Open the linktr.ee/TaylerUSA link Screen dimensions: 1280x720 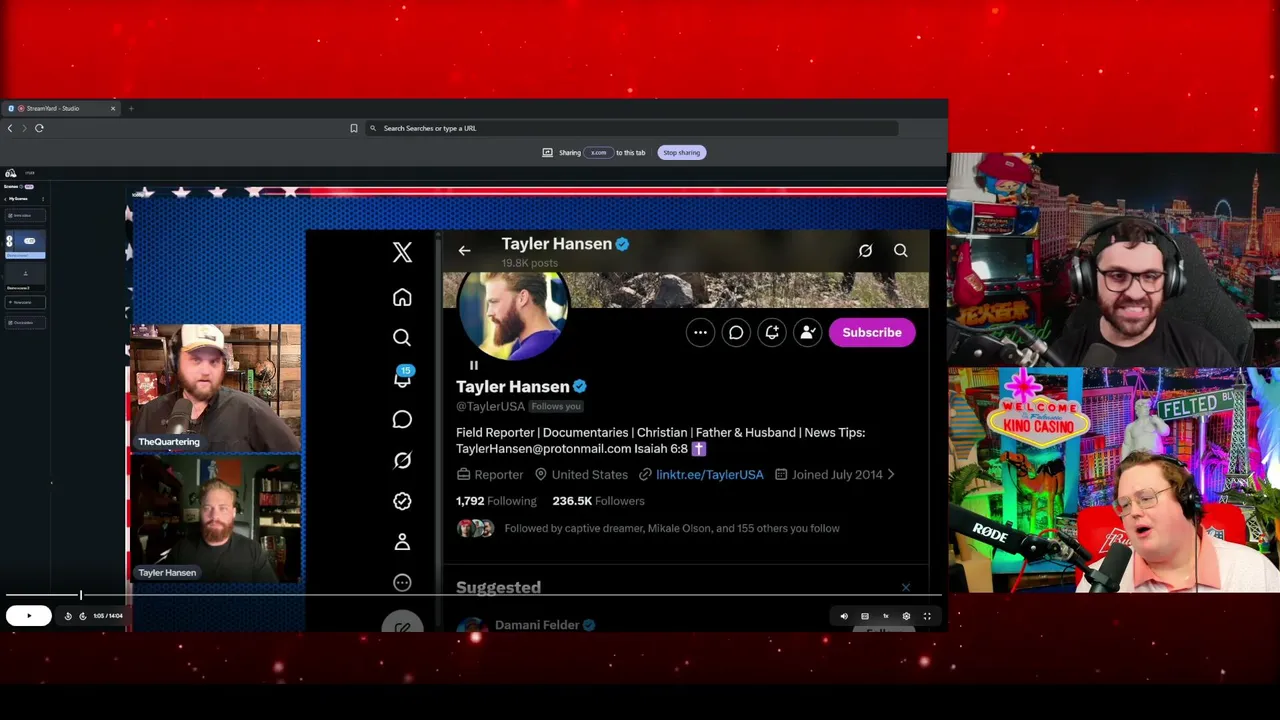710,475
